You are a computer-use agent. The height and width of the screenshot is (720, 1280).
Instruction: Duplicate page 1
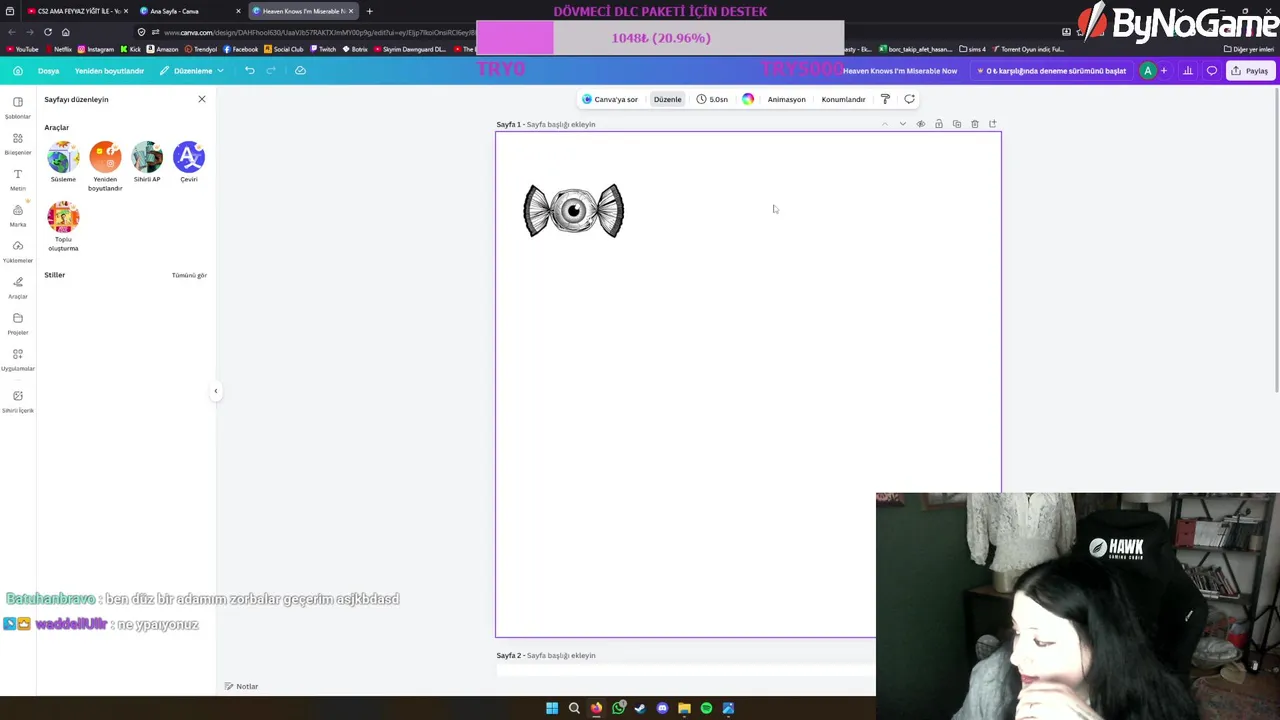click(x=957, y=124)
